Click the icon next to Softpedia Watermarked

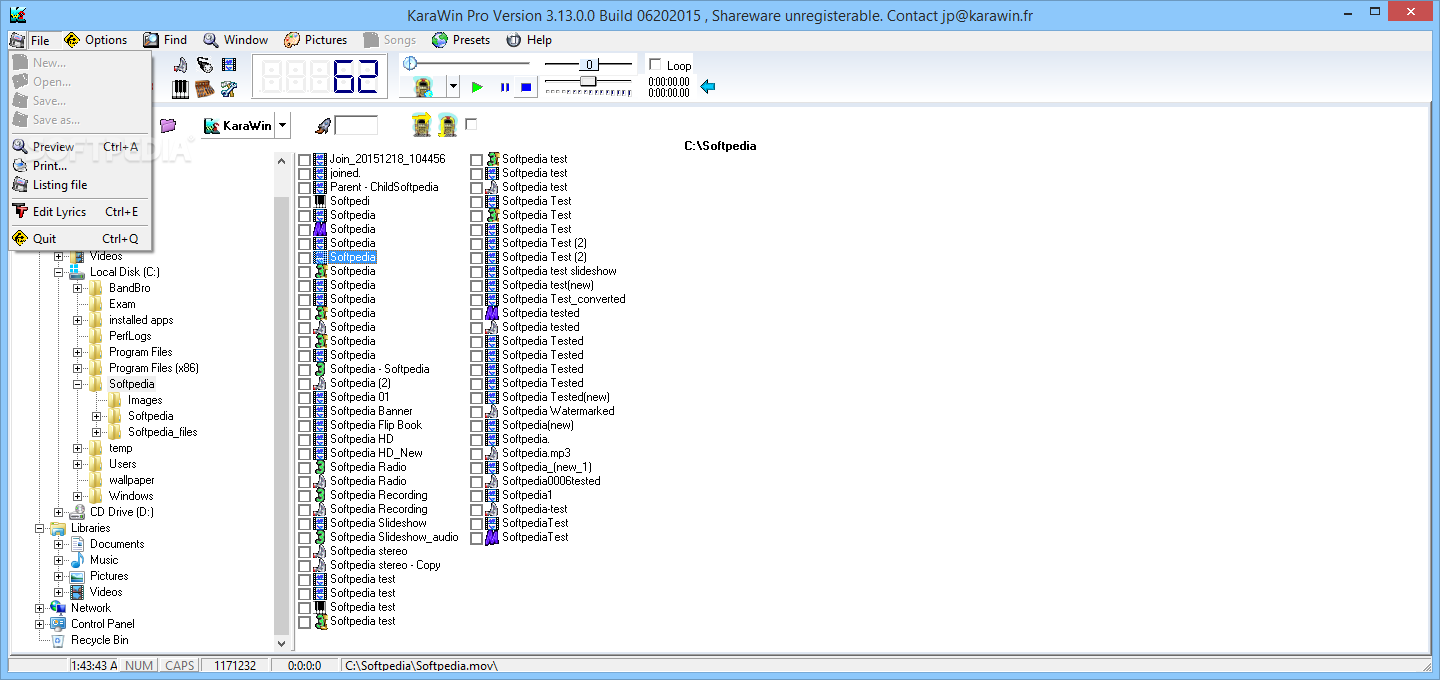(x=492, y=411)
